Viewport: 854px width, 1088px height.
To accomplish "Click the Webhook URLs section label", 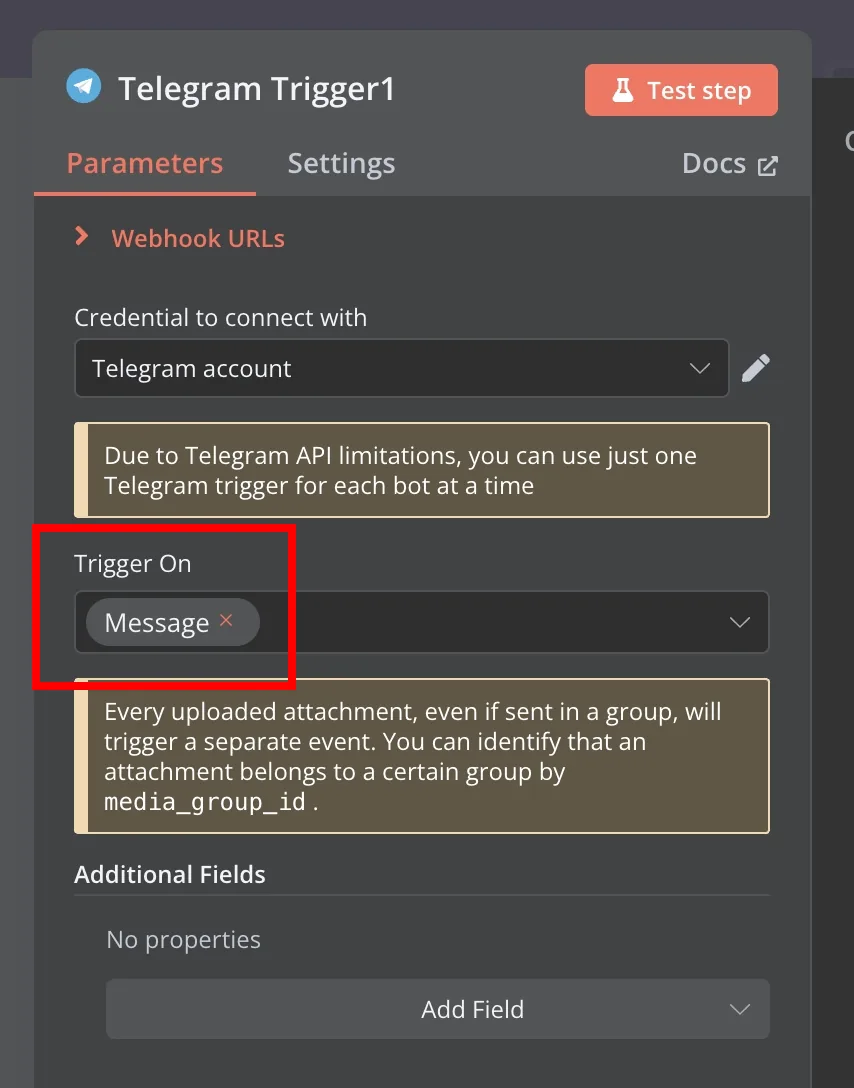I will pos(198,239).
